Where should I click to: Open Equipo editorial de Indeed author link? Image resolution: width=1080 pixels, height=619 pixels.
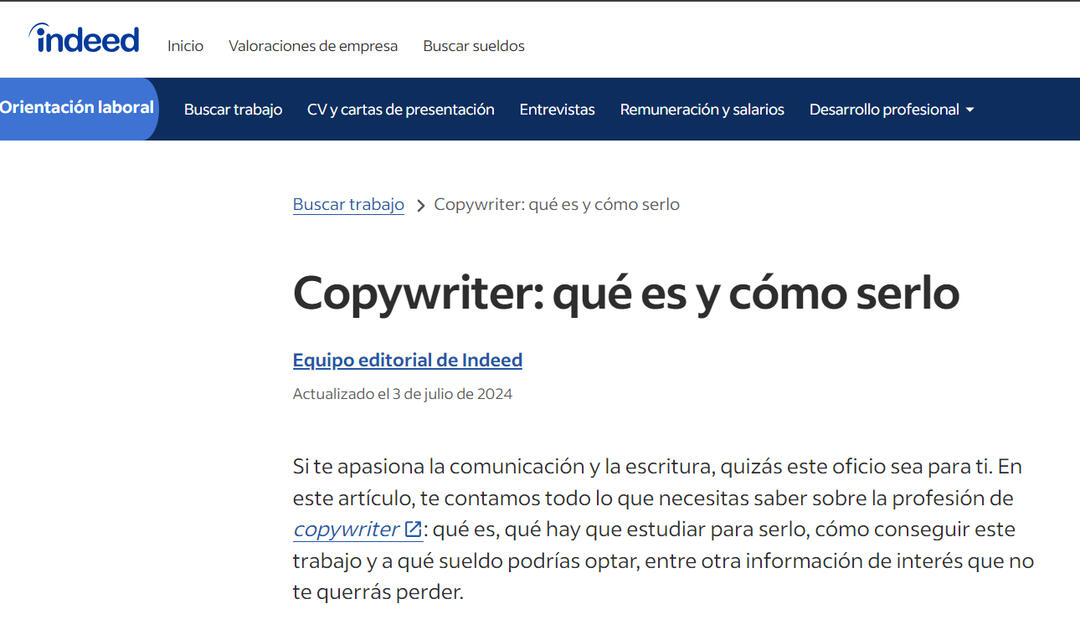(x=407, y=360)
